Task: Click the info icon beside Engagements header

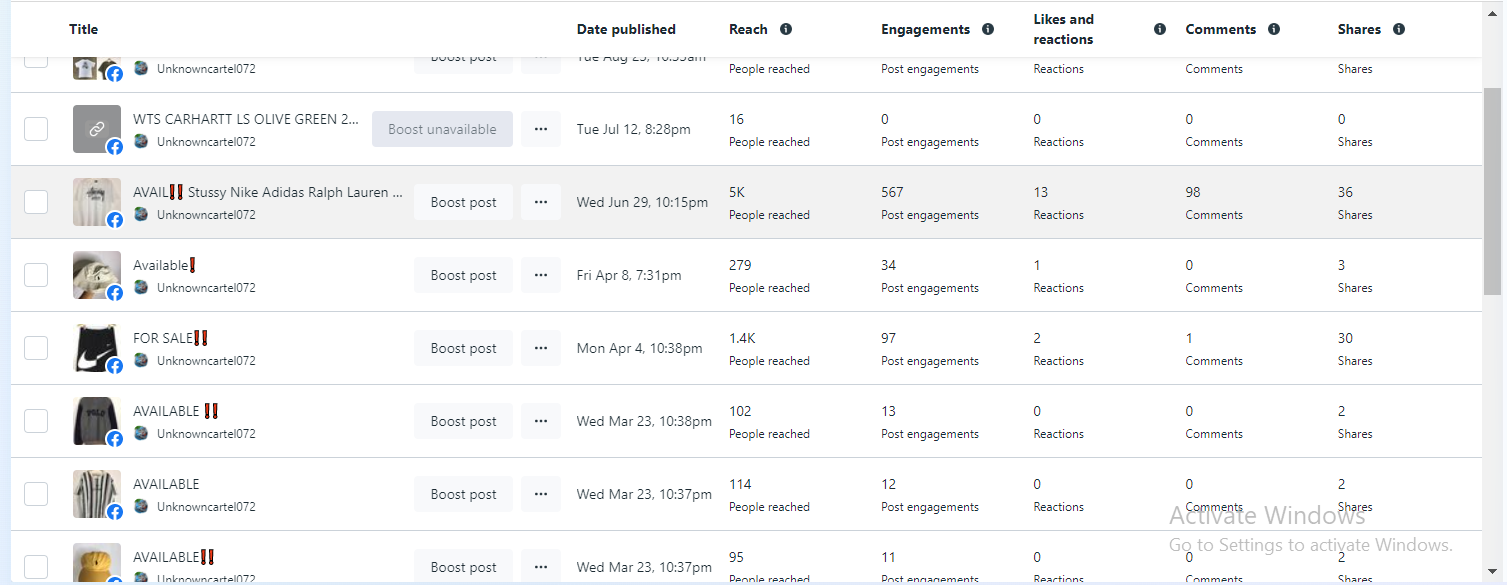Action: [988, 29]
